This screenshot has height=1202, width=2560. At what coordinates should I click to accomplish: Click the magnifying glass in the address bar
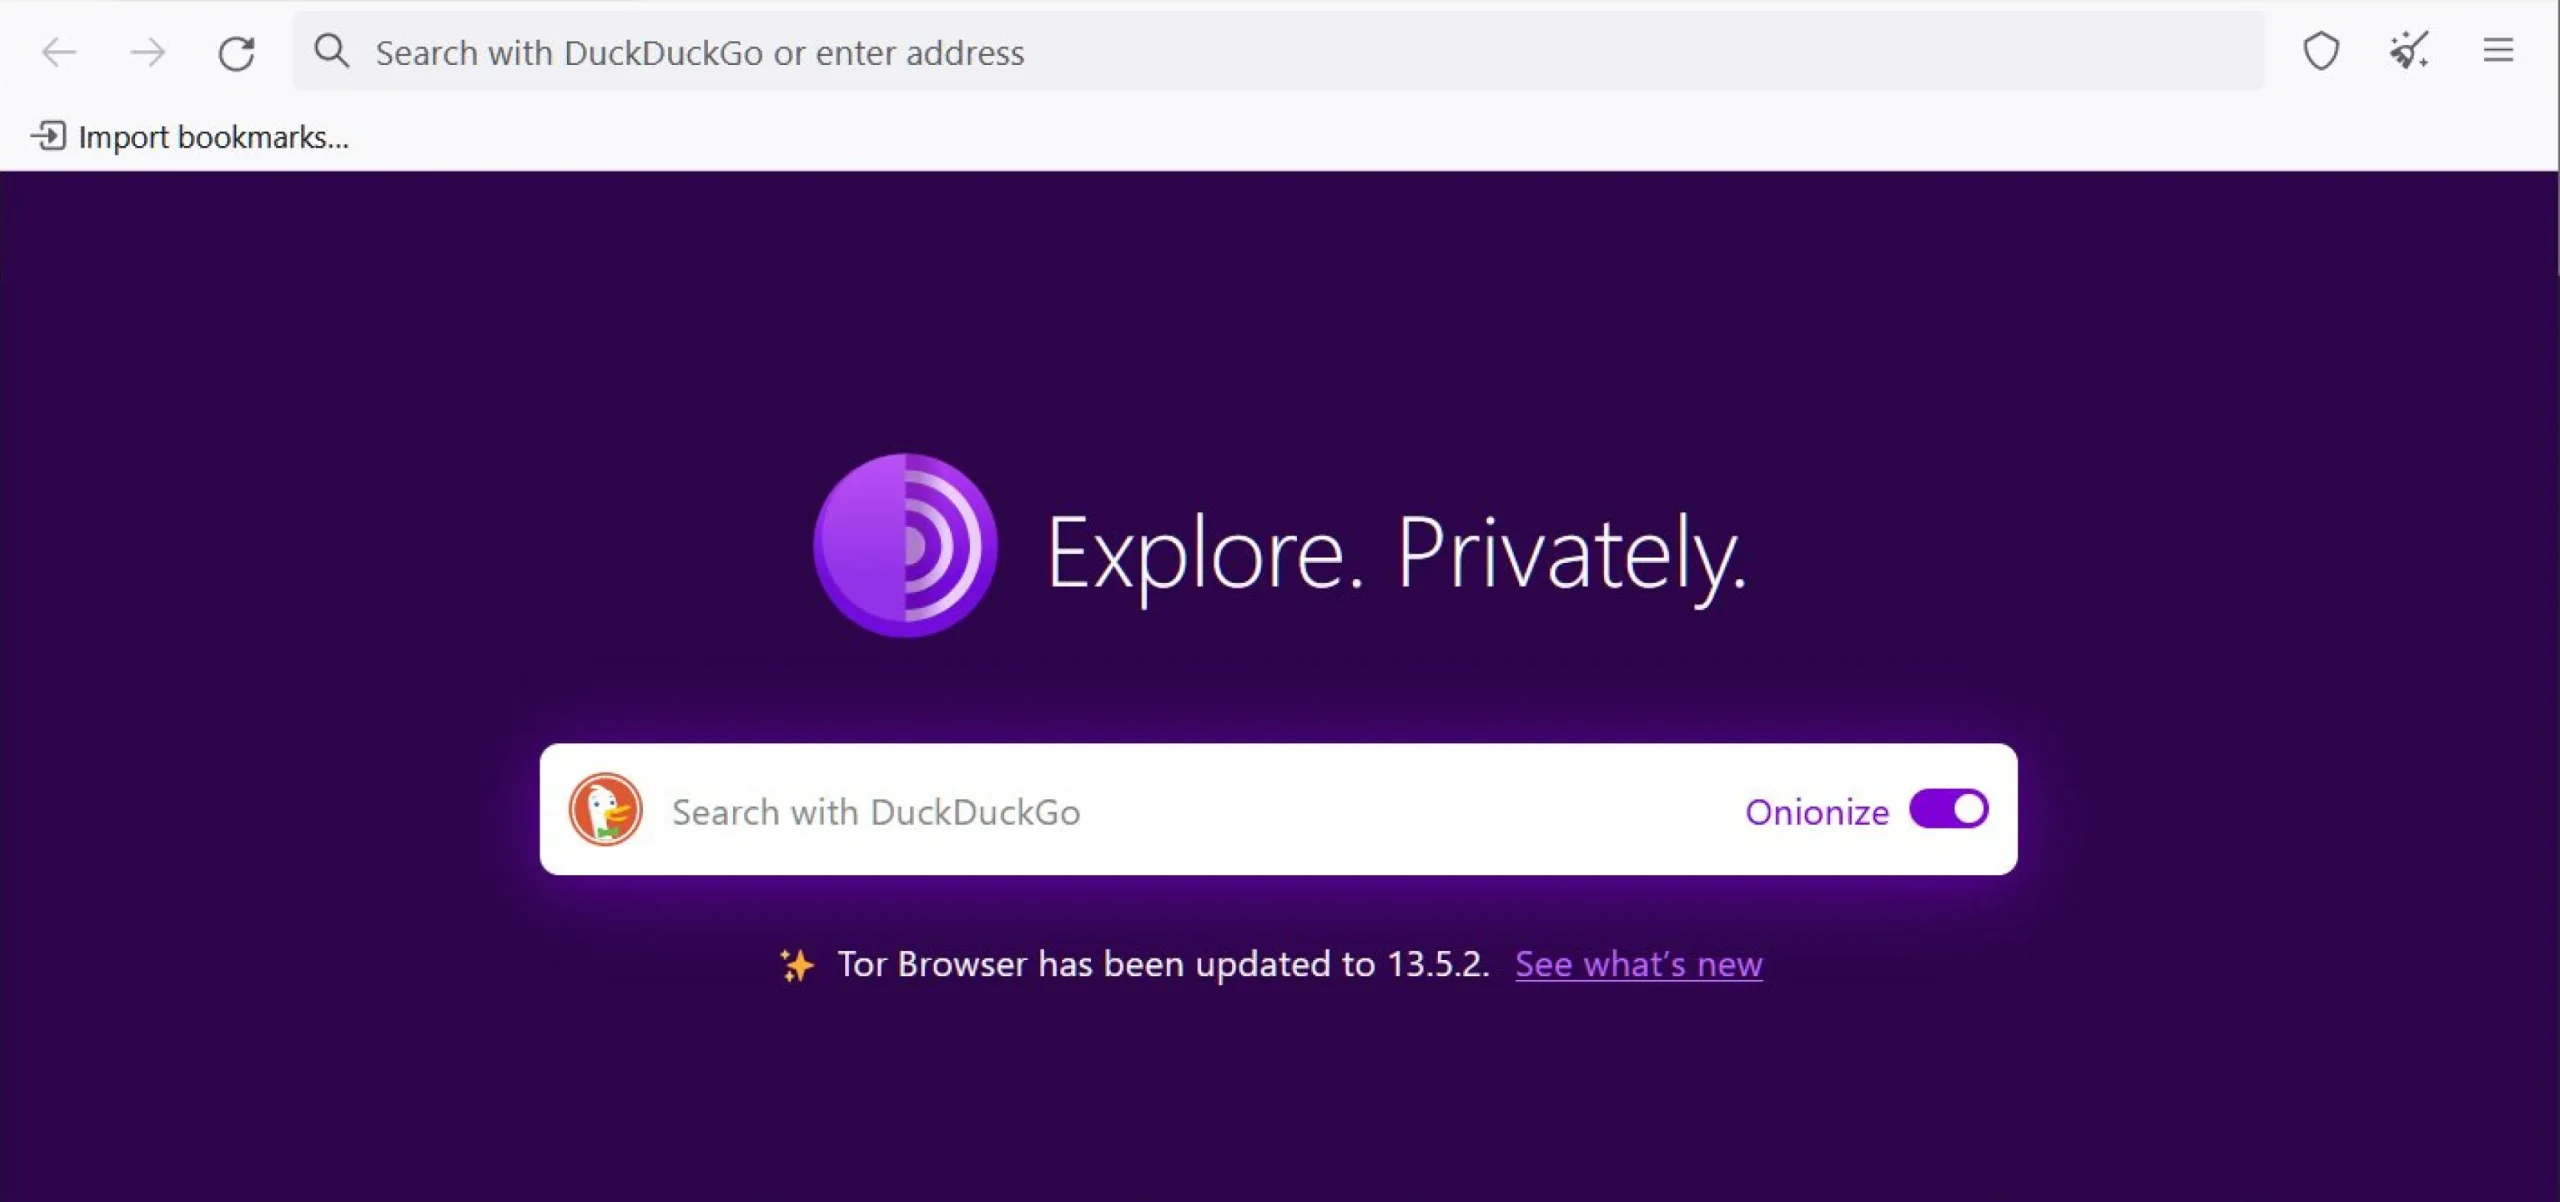331,51
